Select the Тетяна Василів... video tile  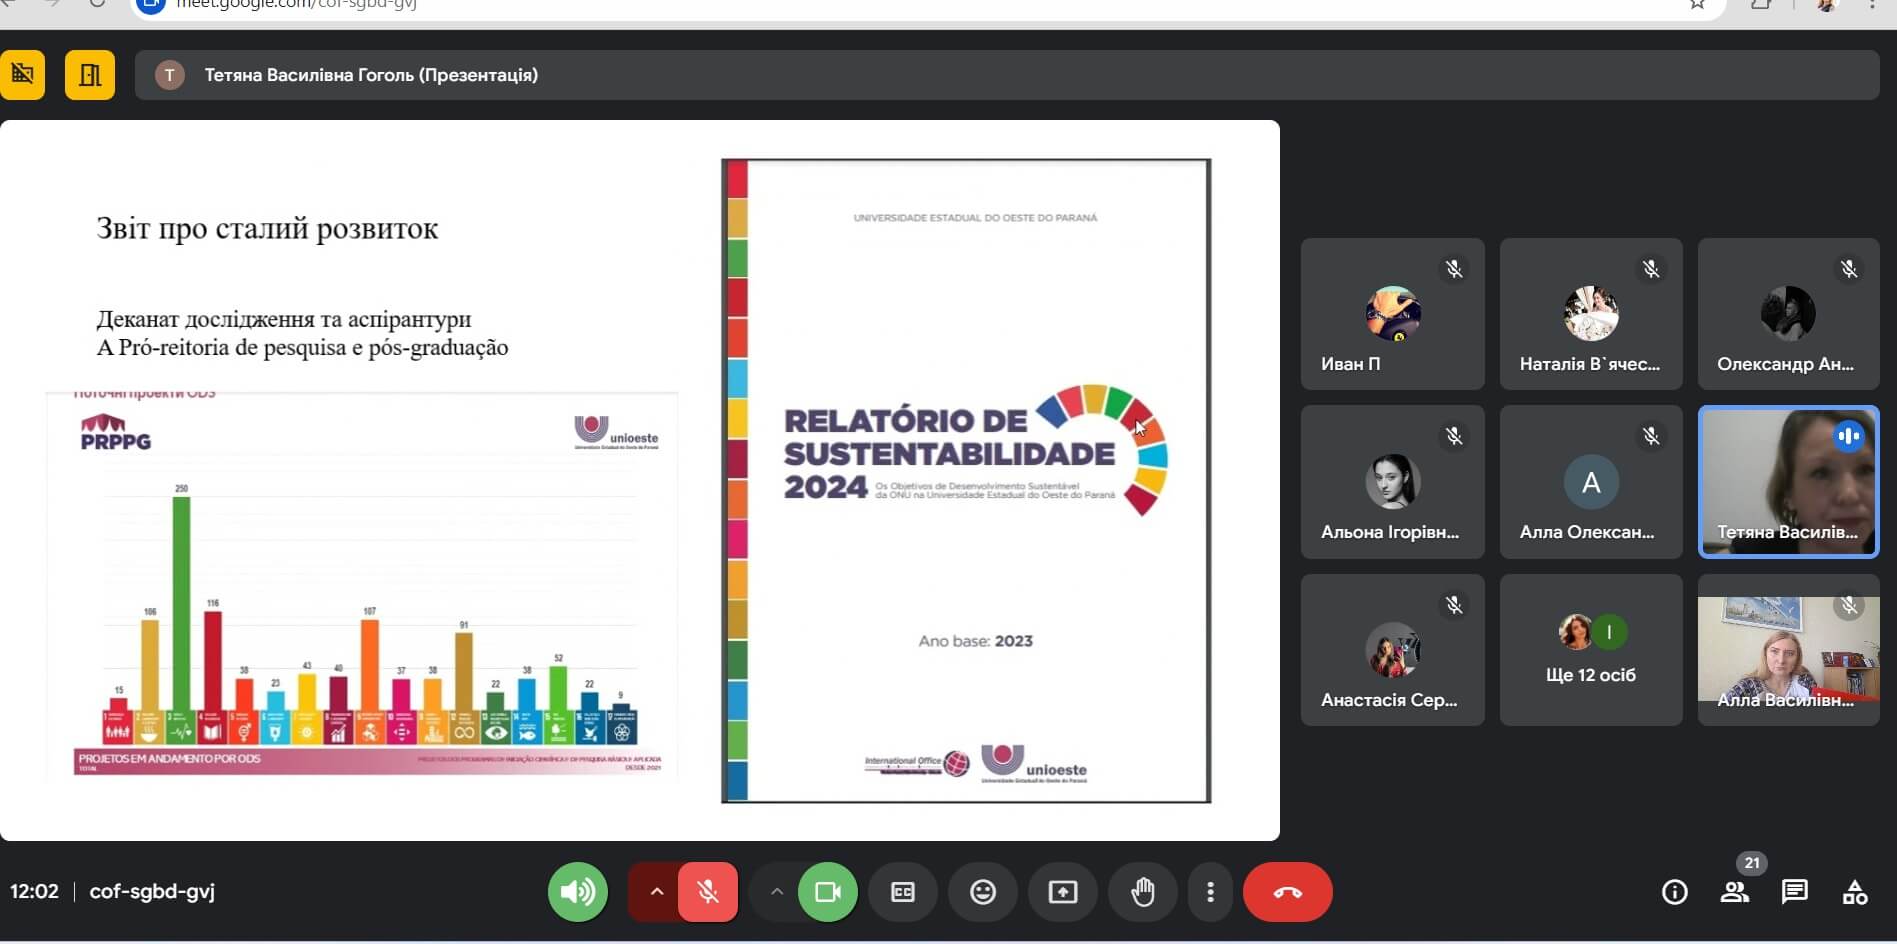coord(1788,481)
